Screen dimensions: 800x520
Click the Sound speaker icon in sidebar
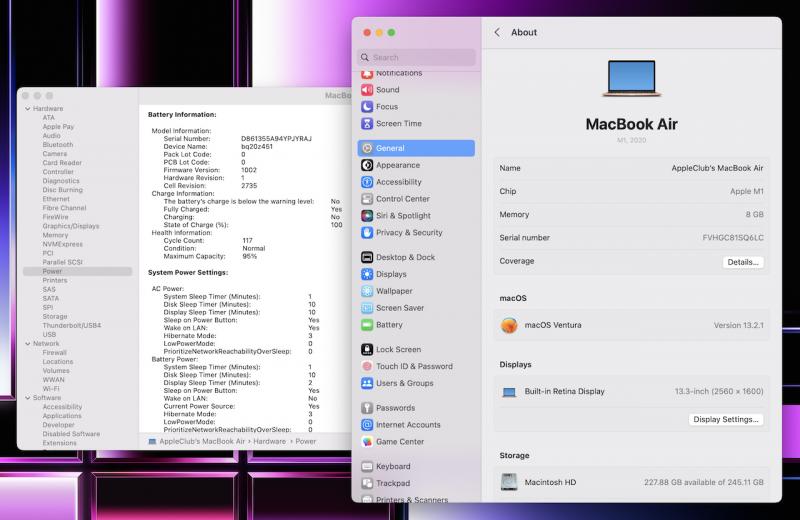coord(367,90)
